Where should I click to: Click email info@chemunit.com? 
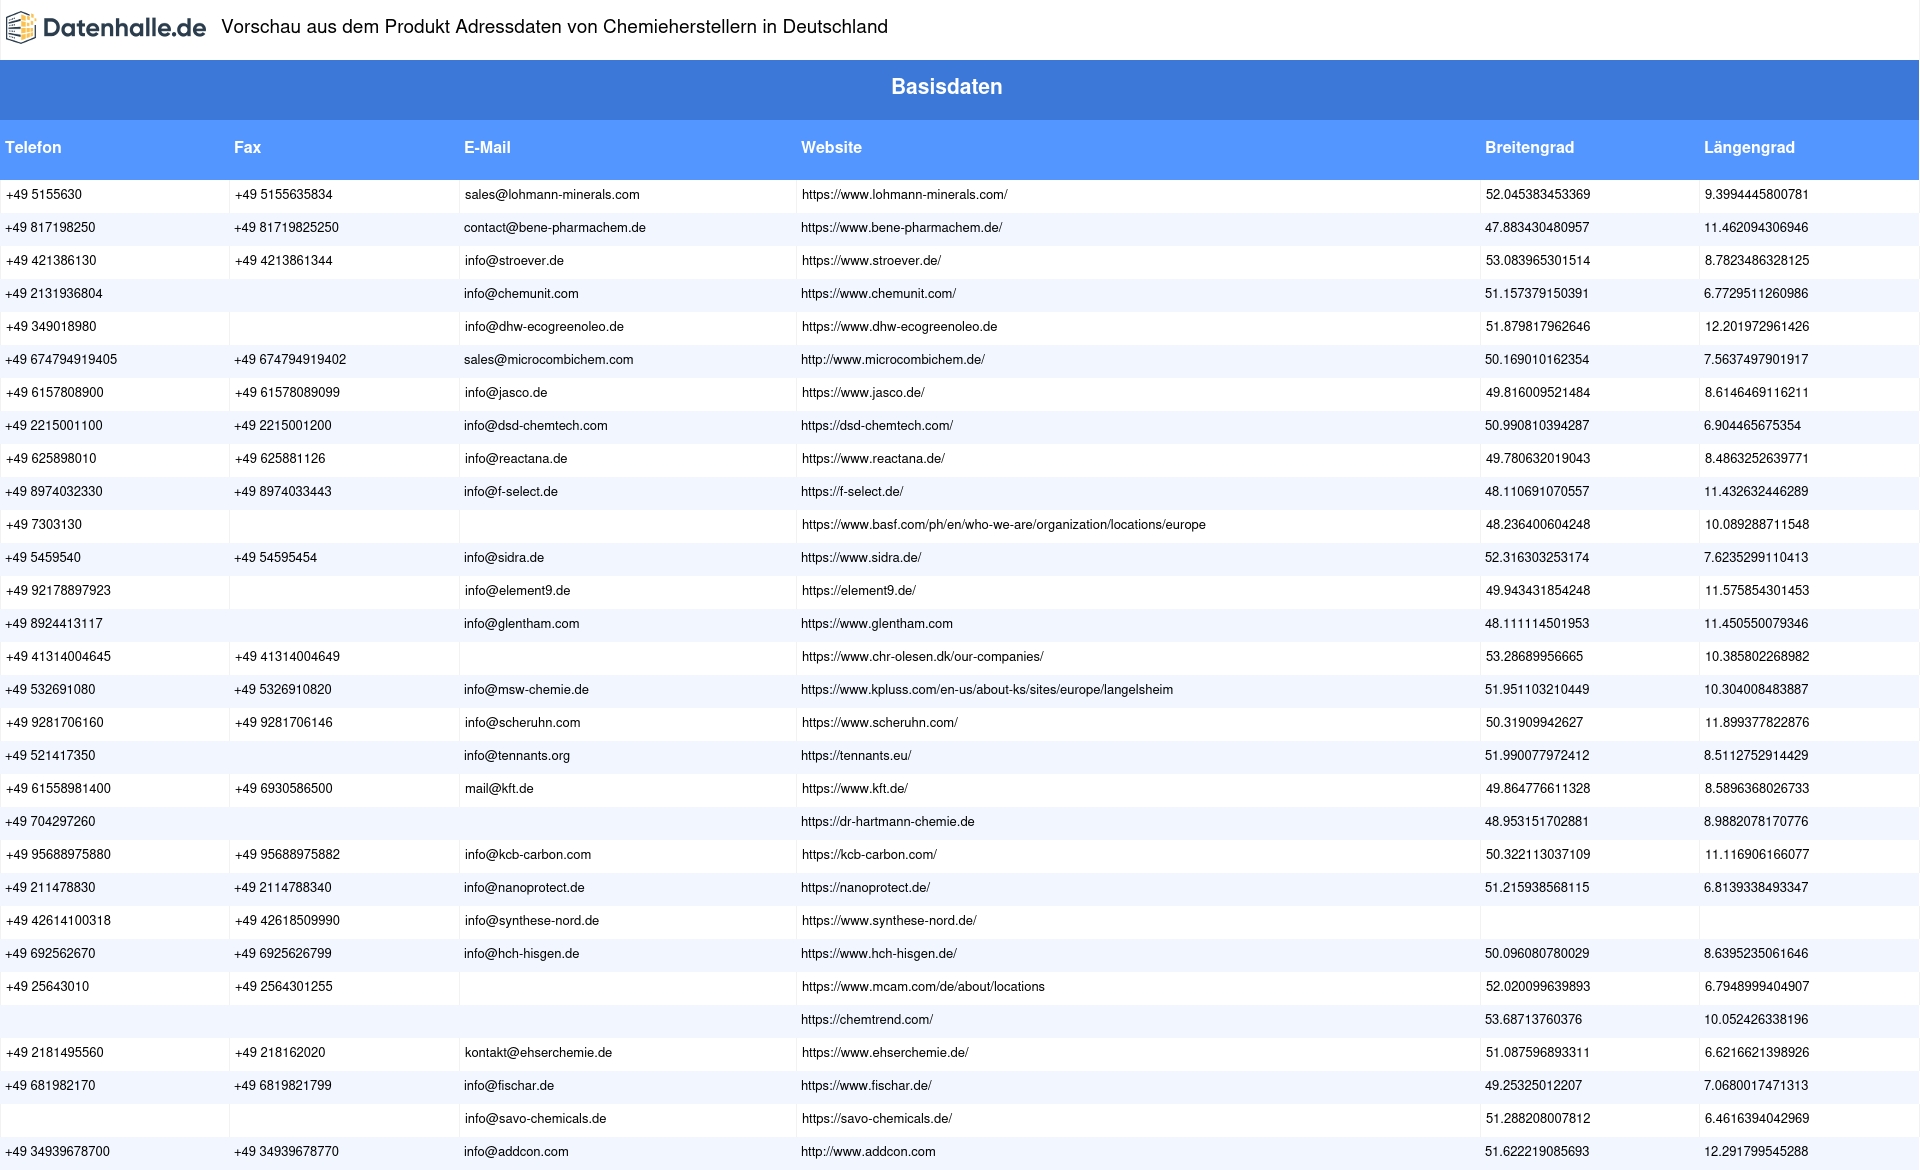tap(521, 294)
